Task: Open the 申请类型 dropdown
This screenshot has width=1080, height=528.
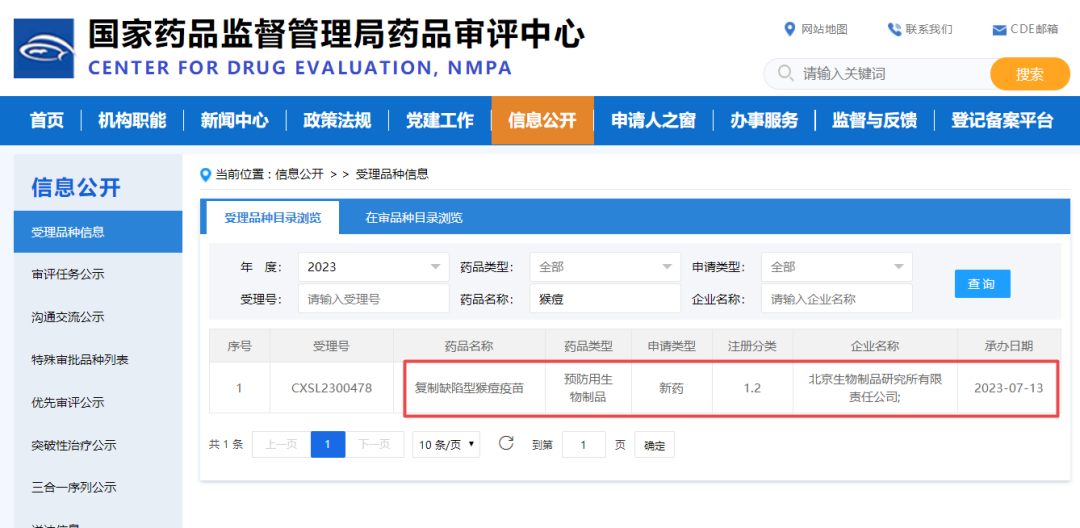Action: (836, 267)
